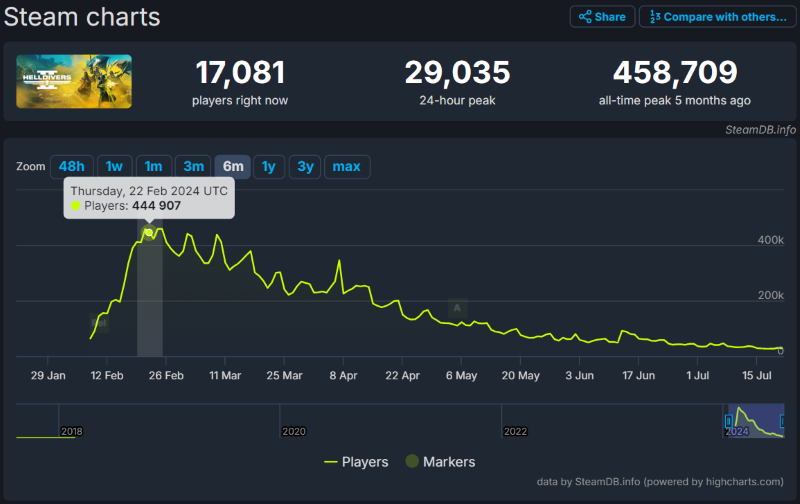Toggle Players series in legend
Screen dimensions: 800x504
pyautogui.click(x=356, y=462)
